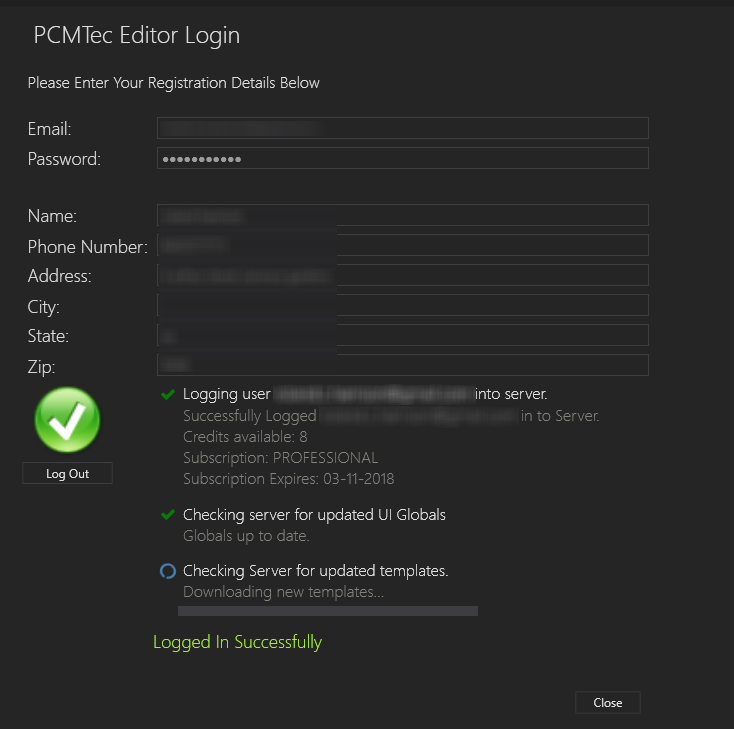The height and width of the screenshot is (729, 734).
Task: Focus the Email input field
Action: pos(403,128)
